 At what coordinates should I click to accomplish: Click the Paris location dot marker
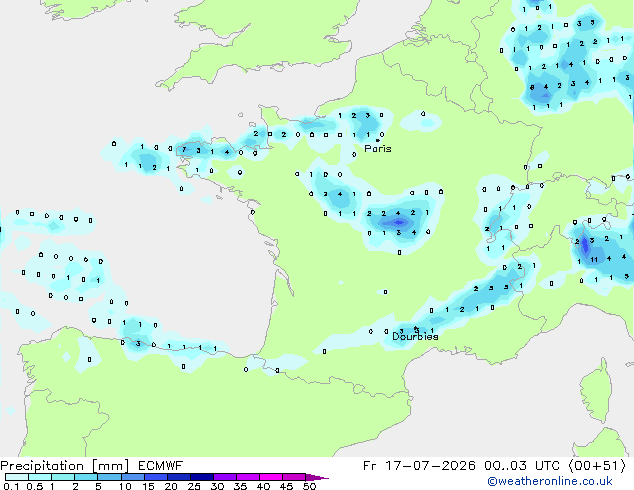pos(378,140)
